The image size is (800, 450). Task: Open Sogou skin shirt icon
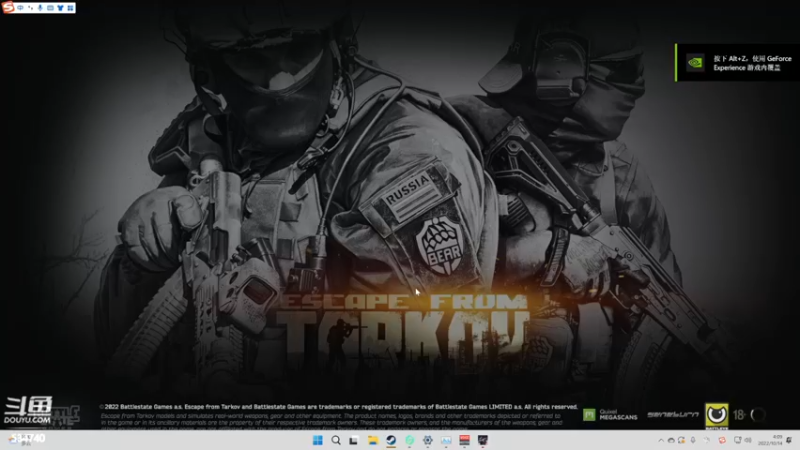coord(60,8)
